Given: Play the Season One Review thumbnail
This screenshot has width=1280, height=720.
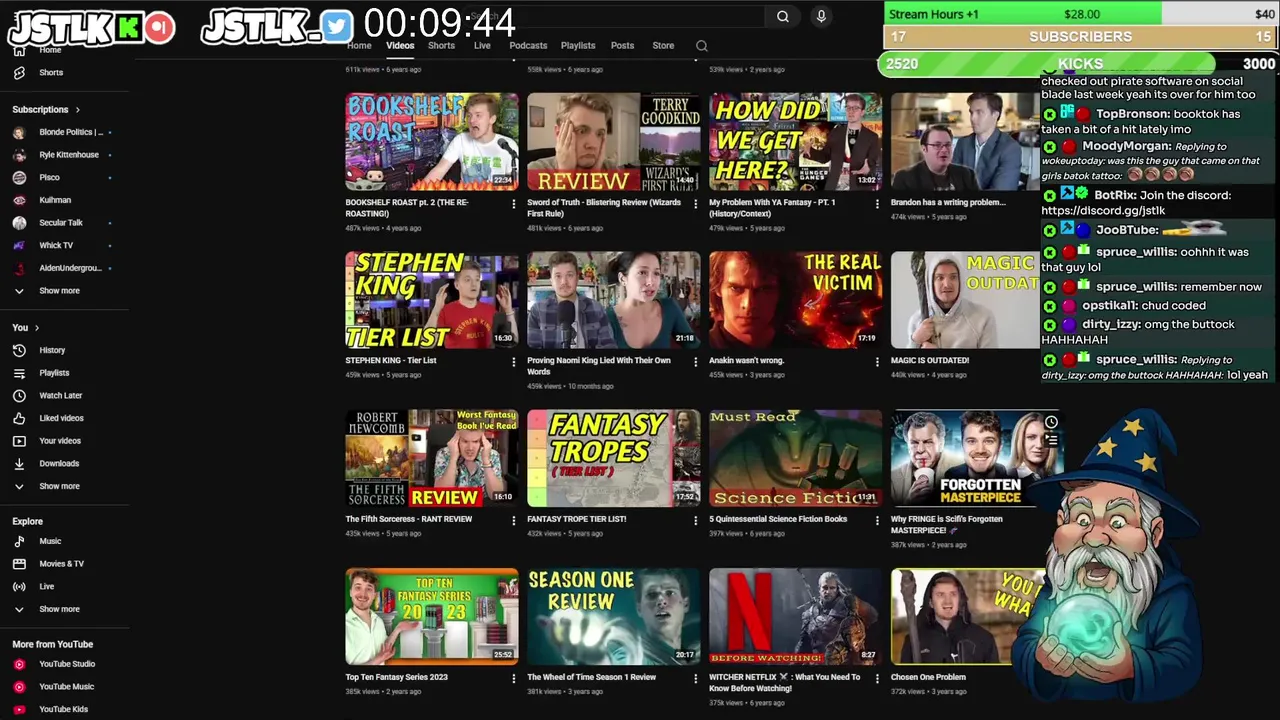Looking at the screenshot, I should click(614, 616).
